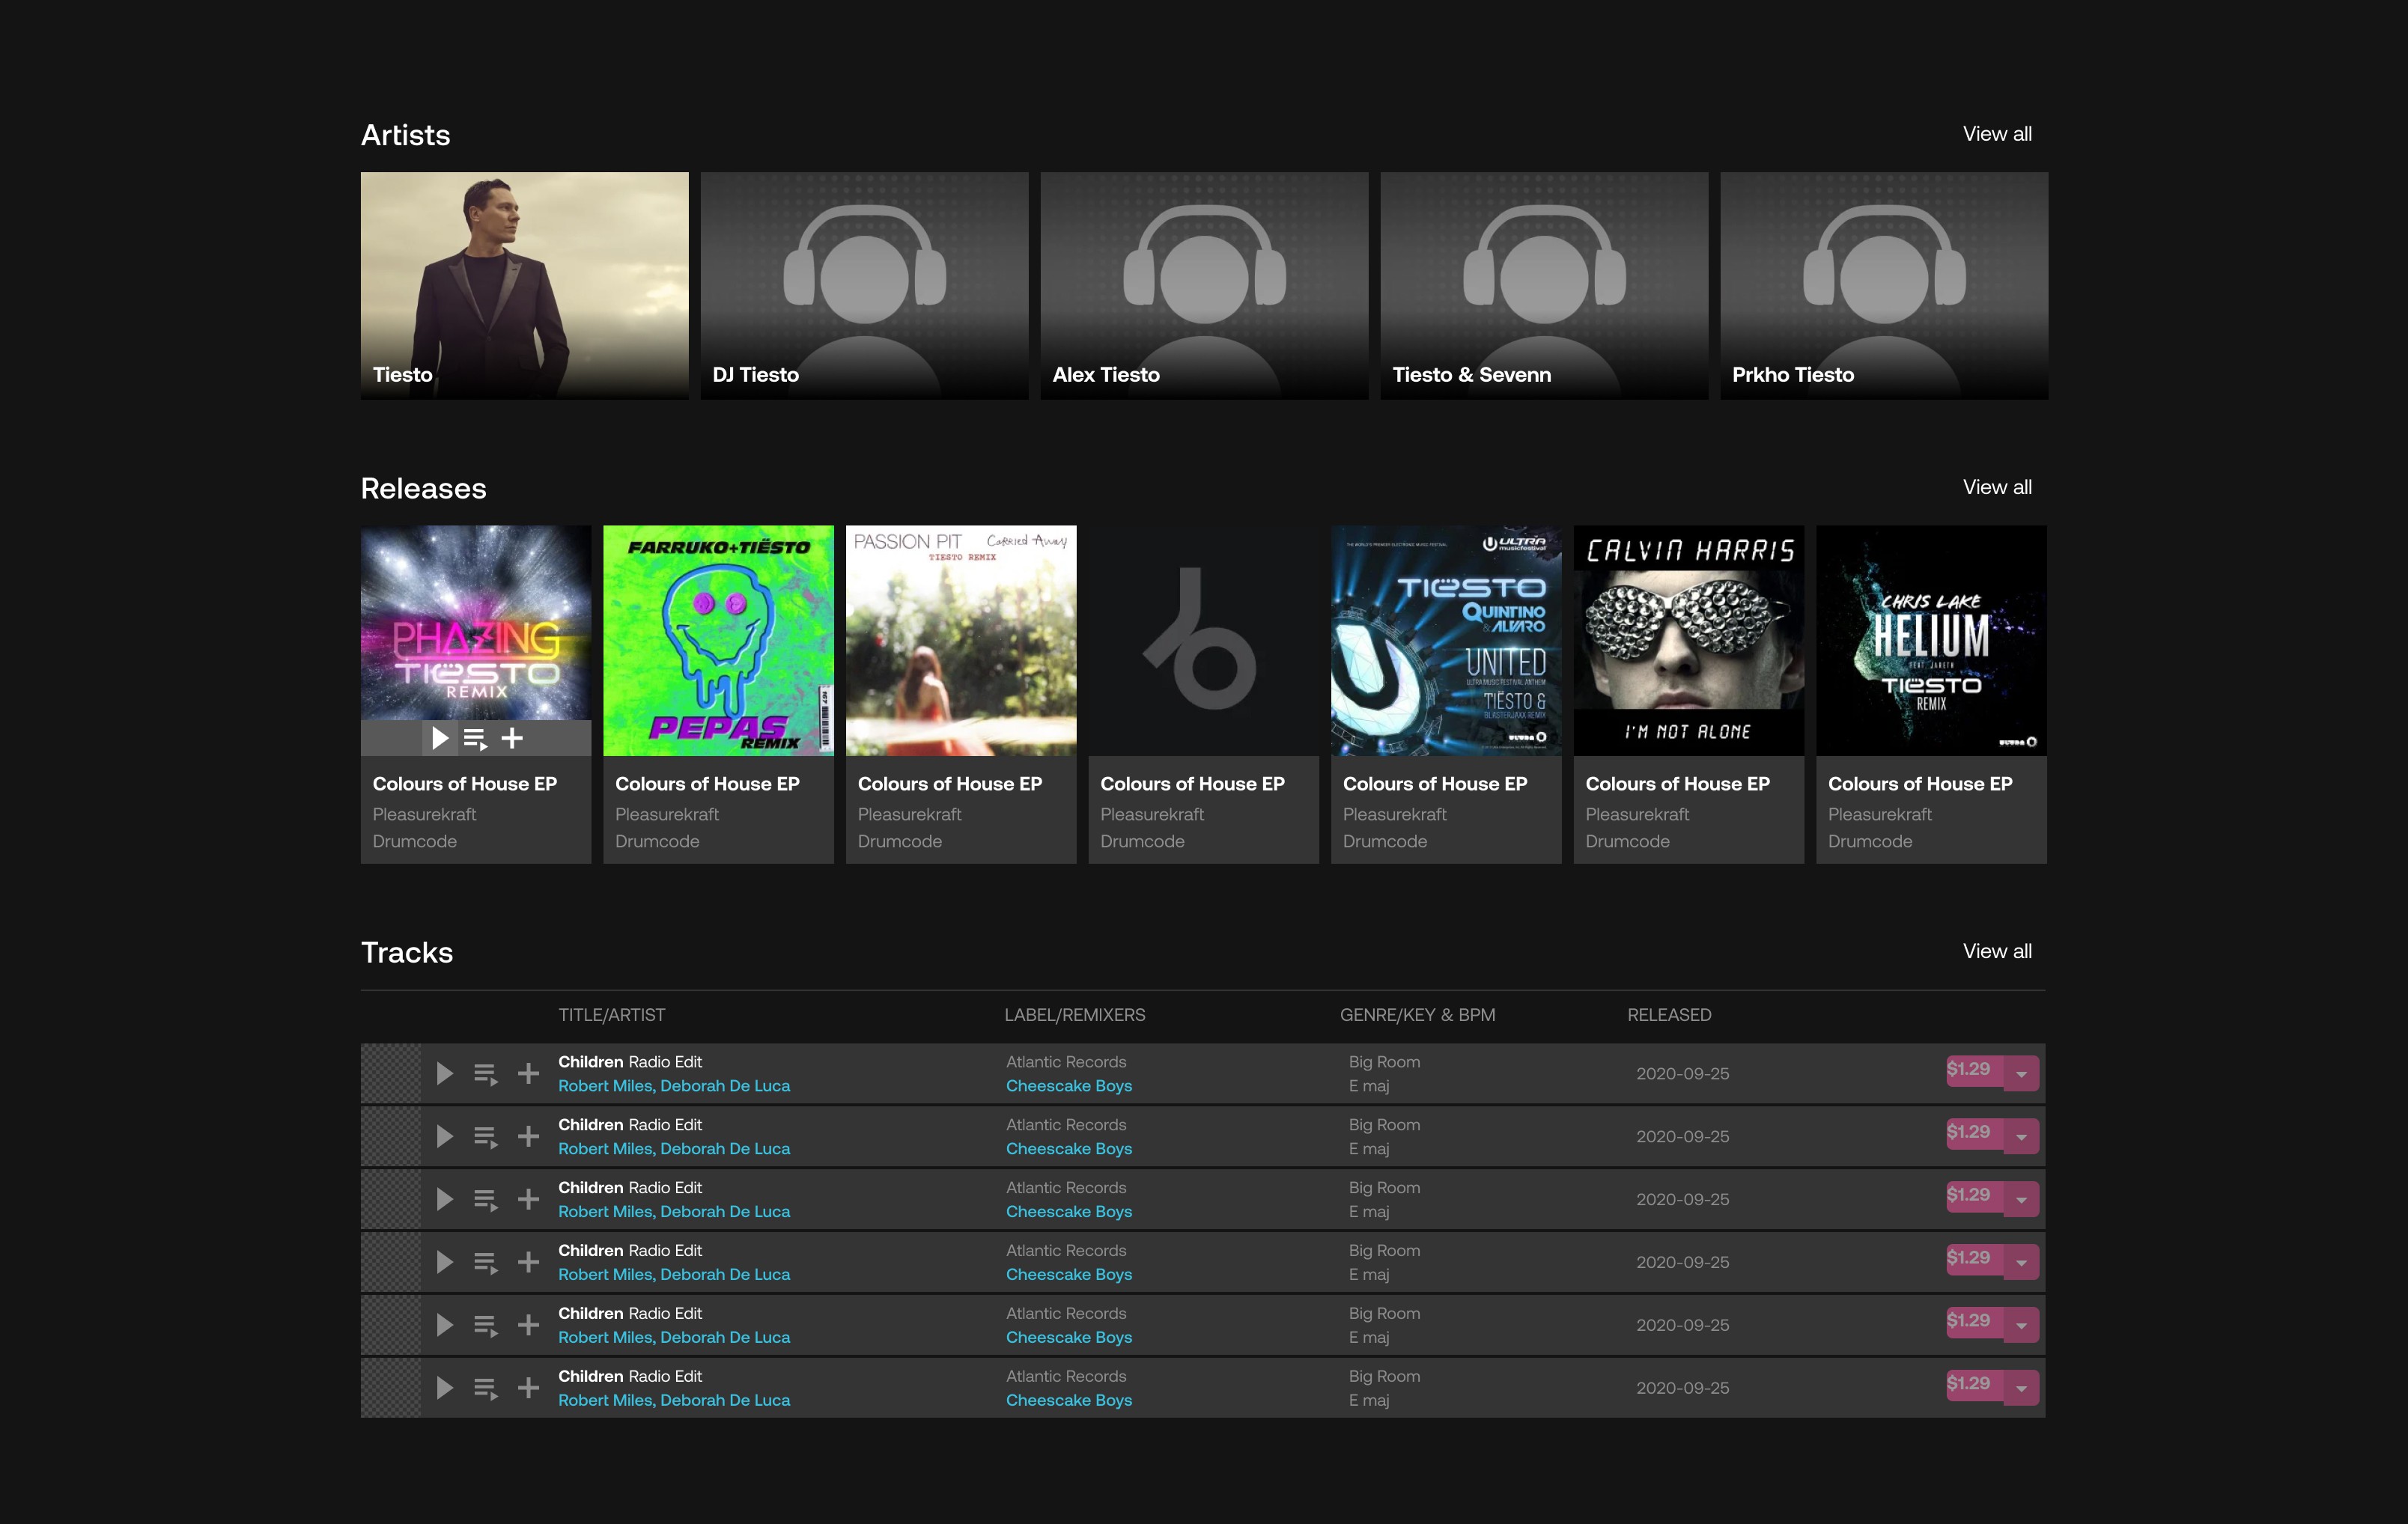The image size is (2408, 1524).
Task: Add first Children track row to queue
Action: pyautogui.click(x=486, y=1074)
